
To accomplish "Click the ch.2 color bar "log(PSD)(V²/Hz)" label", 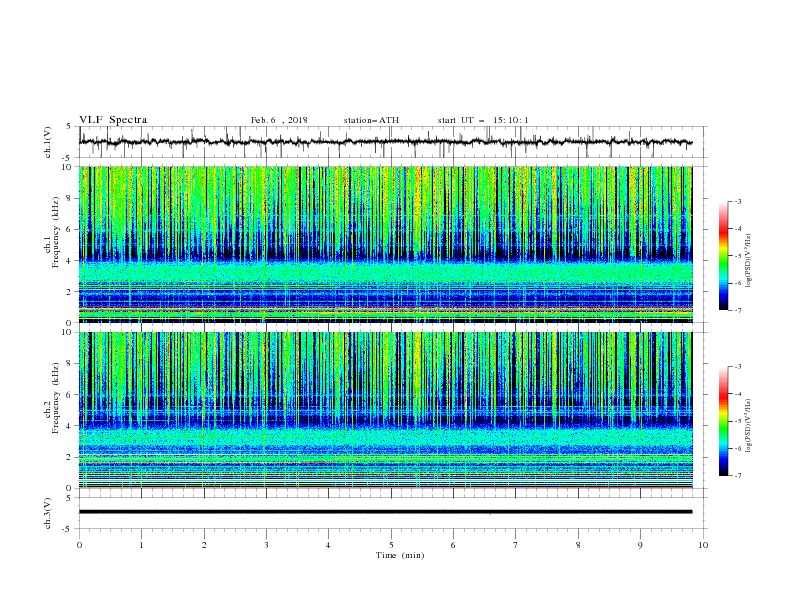I will coord(748,426).
